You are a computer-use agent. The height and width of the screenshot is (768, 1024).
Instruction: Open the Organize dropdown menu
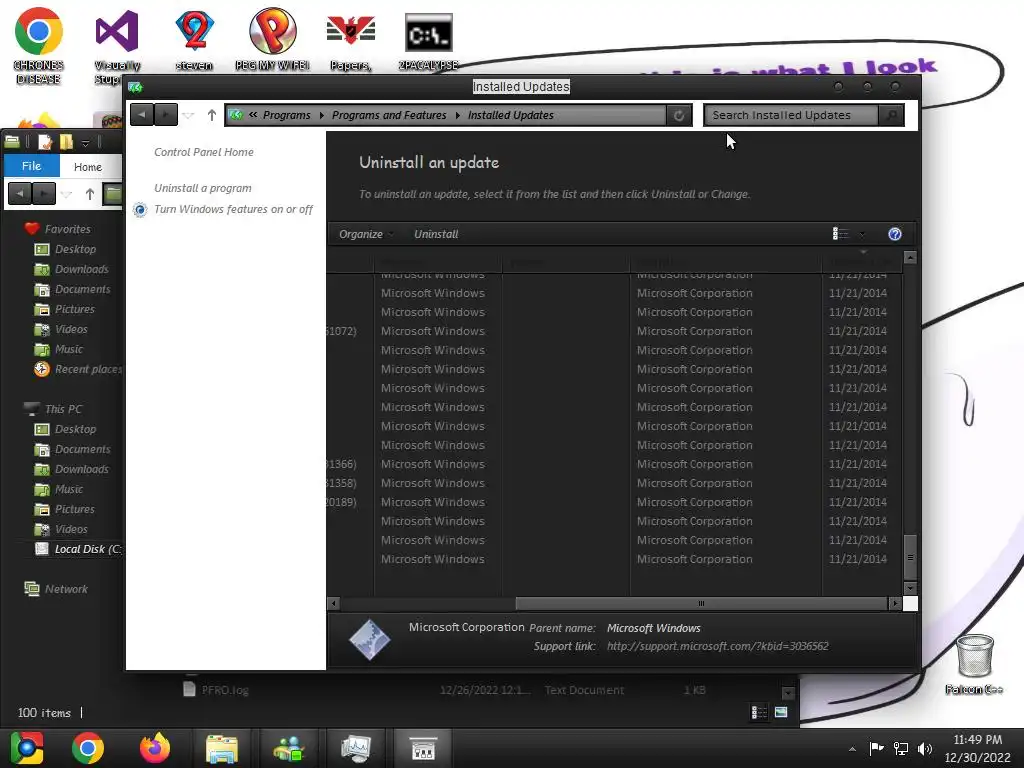pos(366,234)
